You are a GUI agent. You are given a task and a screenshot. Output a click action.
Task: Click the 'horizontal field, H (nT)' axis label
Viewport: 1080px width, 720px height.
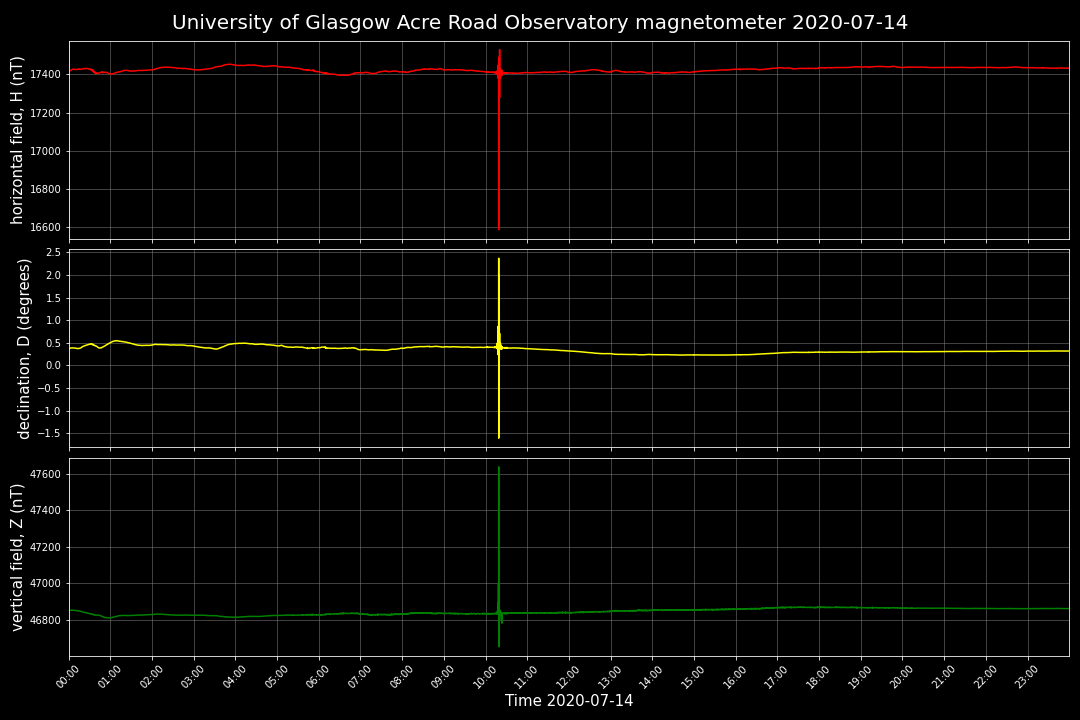click(x=17, y=141)
